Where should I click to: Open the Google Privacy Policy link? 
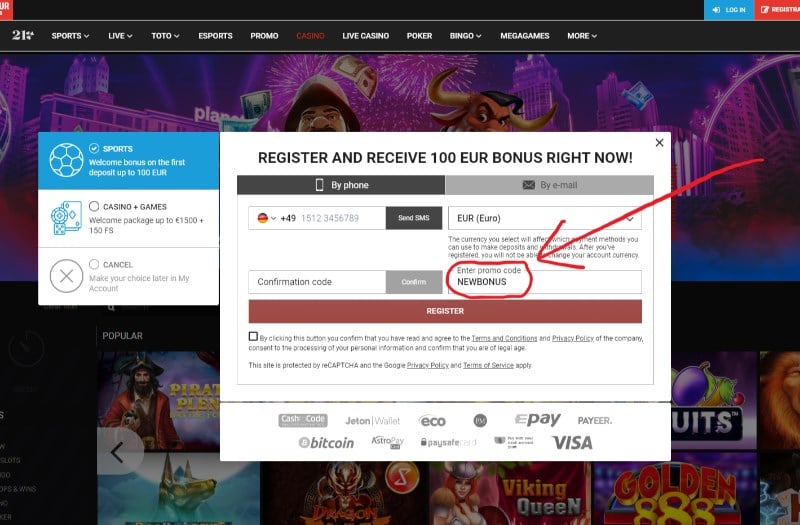(428, 365)
